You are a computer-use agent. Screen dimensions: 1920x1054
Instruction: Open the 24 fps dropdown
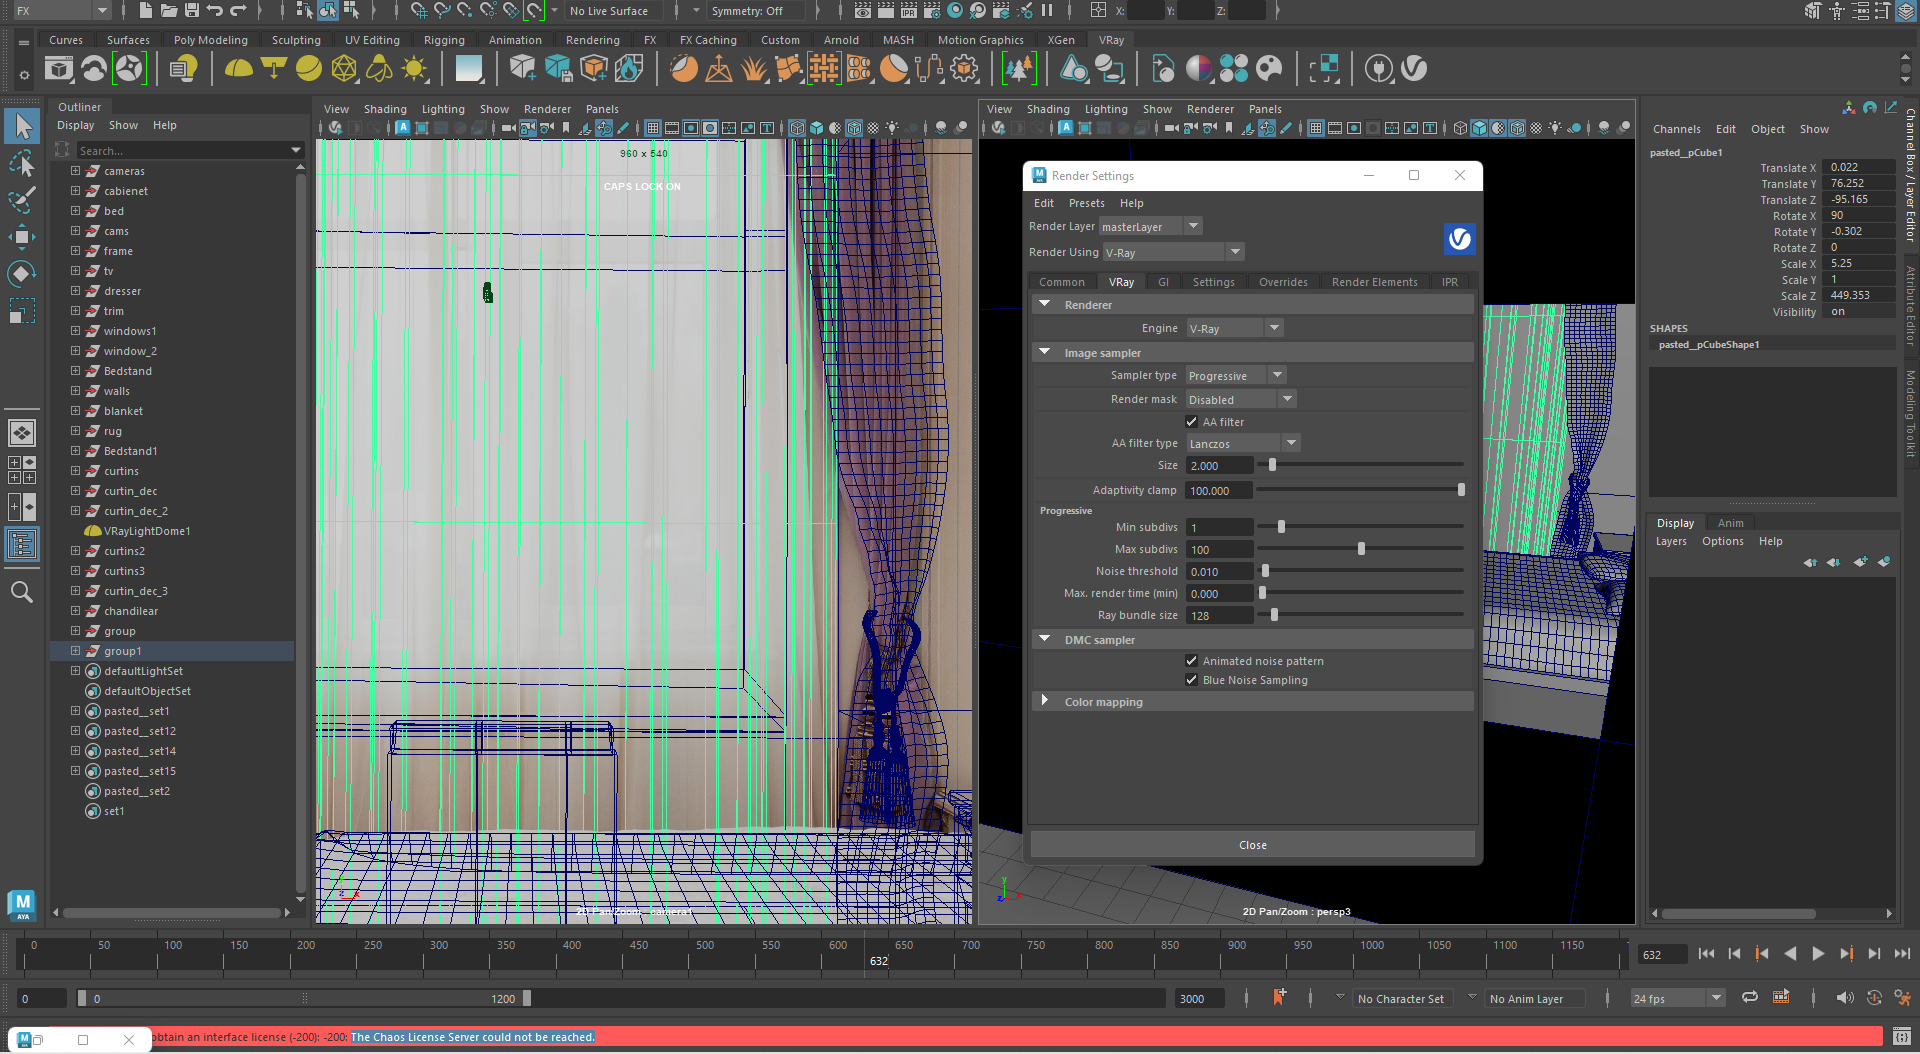click(1677, 999)
